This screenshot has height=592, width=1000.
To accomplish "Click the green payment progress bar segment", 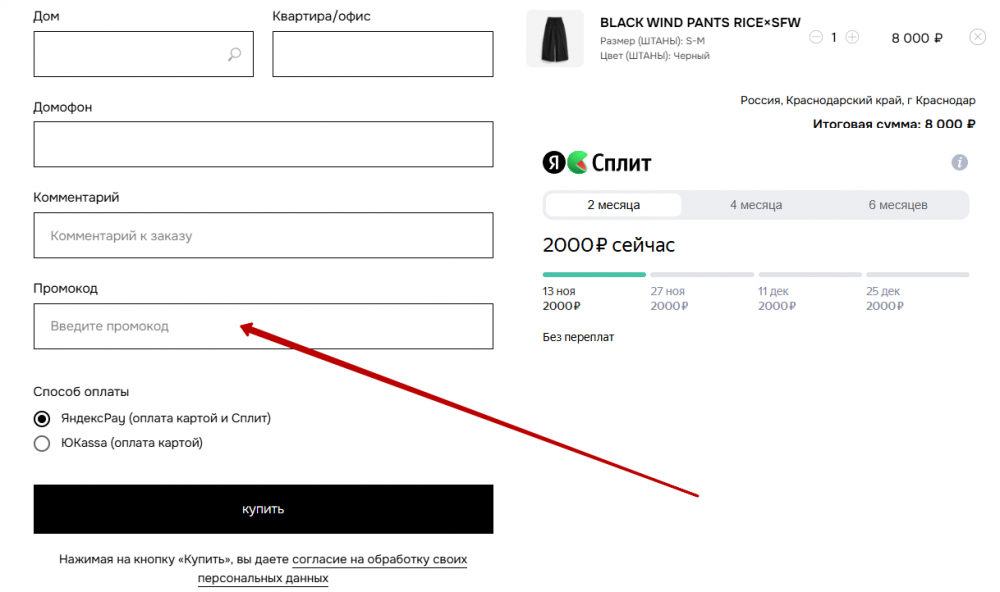I will [595, 274].
